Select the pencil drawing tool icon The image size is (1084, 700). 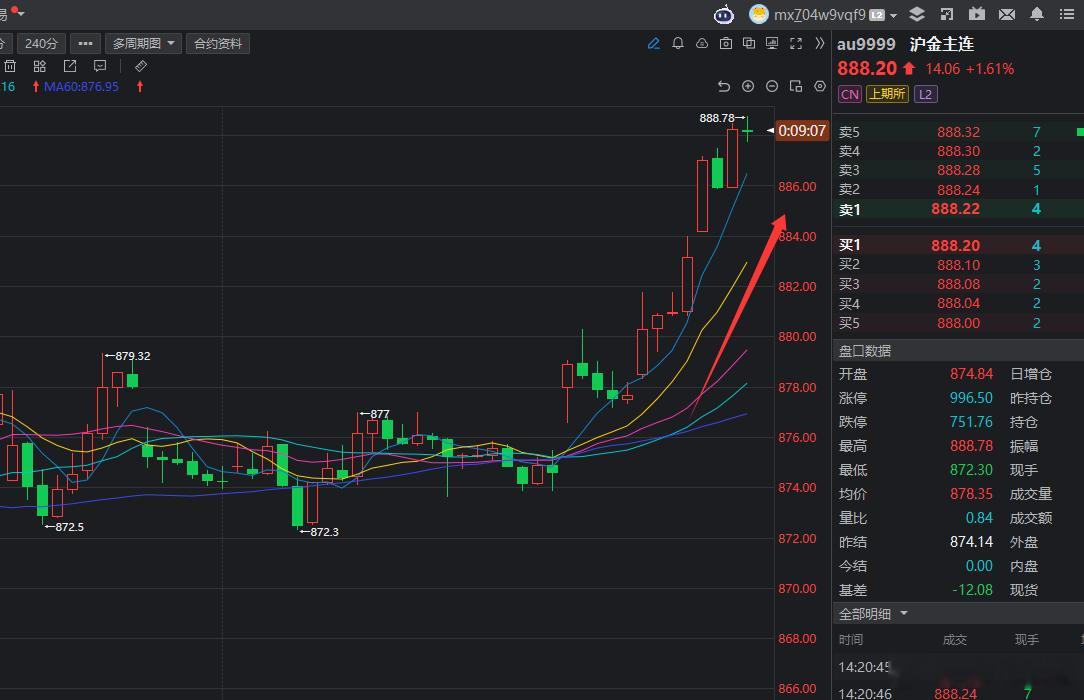(653, 44)
